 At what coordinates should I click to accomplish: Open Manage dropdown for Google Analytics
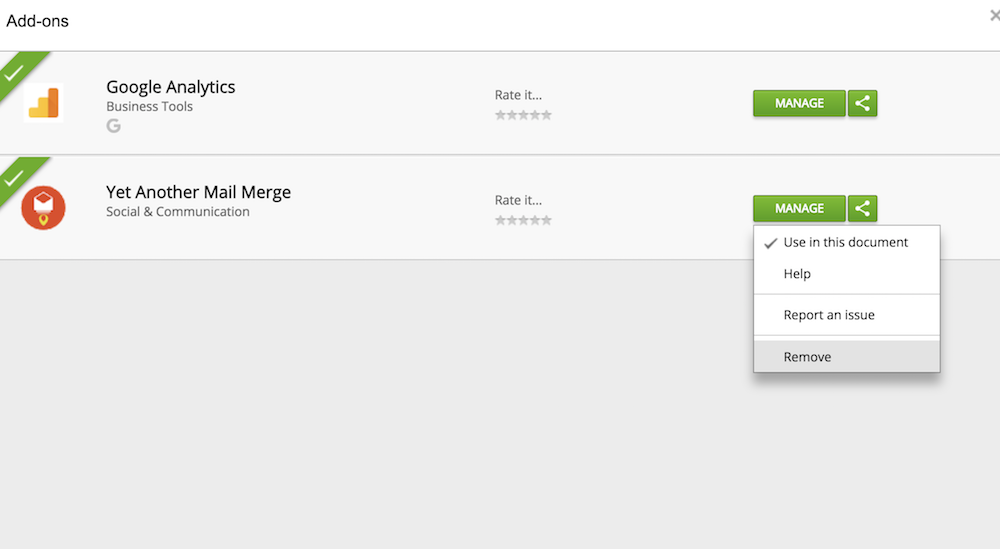click(799, 103)
